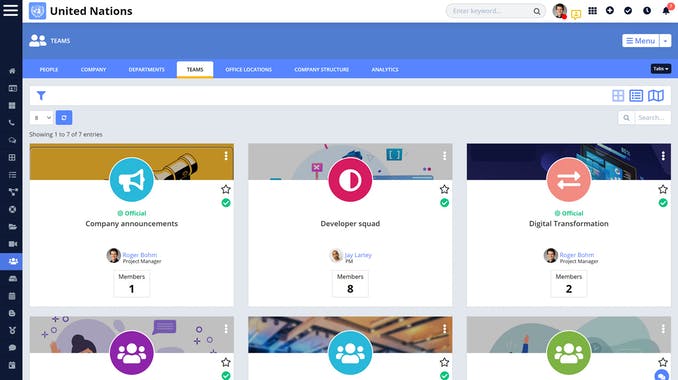Star the green team card
The height and width of the screenshot is (380, 678).
click(x=663, y=362)
